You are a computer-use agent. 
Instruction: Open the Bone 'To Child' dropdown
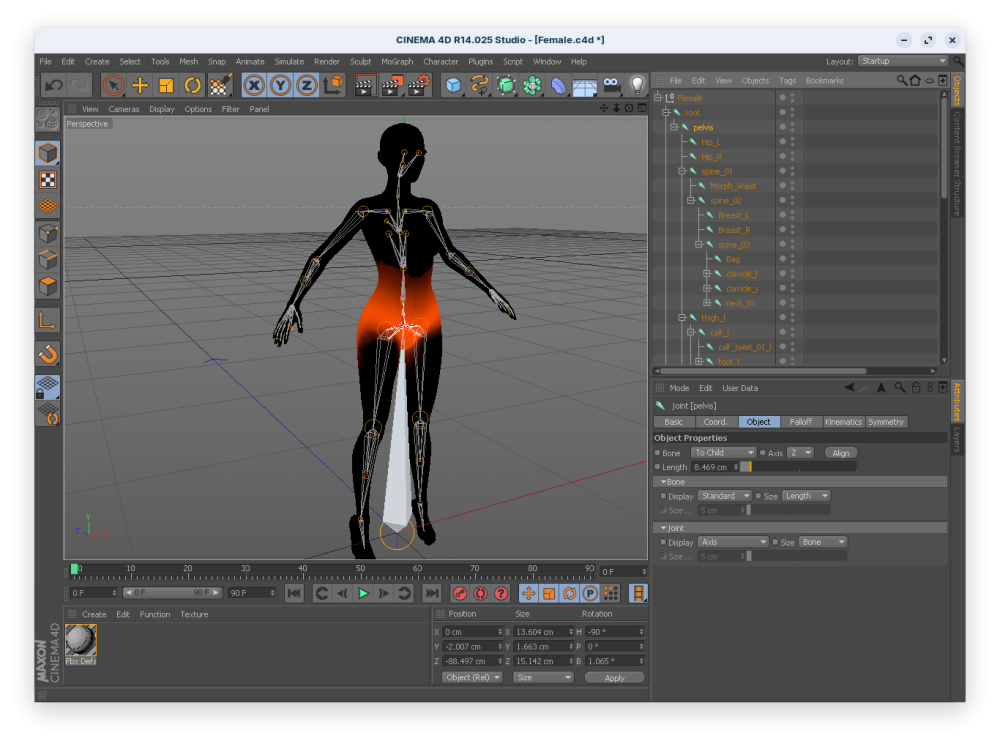[722, 452]
